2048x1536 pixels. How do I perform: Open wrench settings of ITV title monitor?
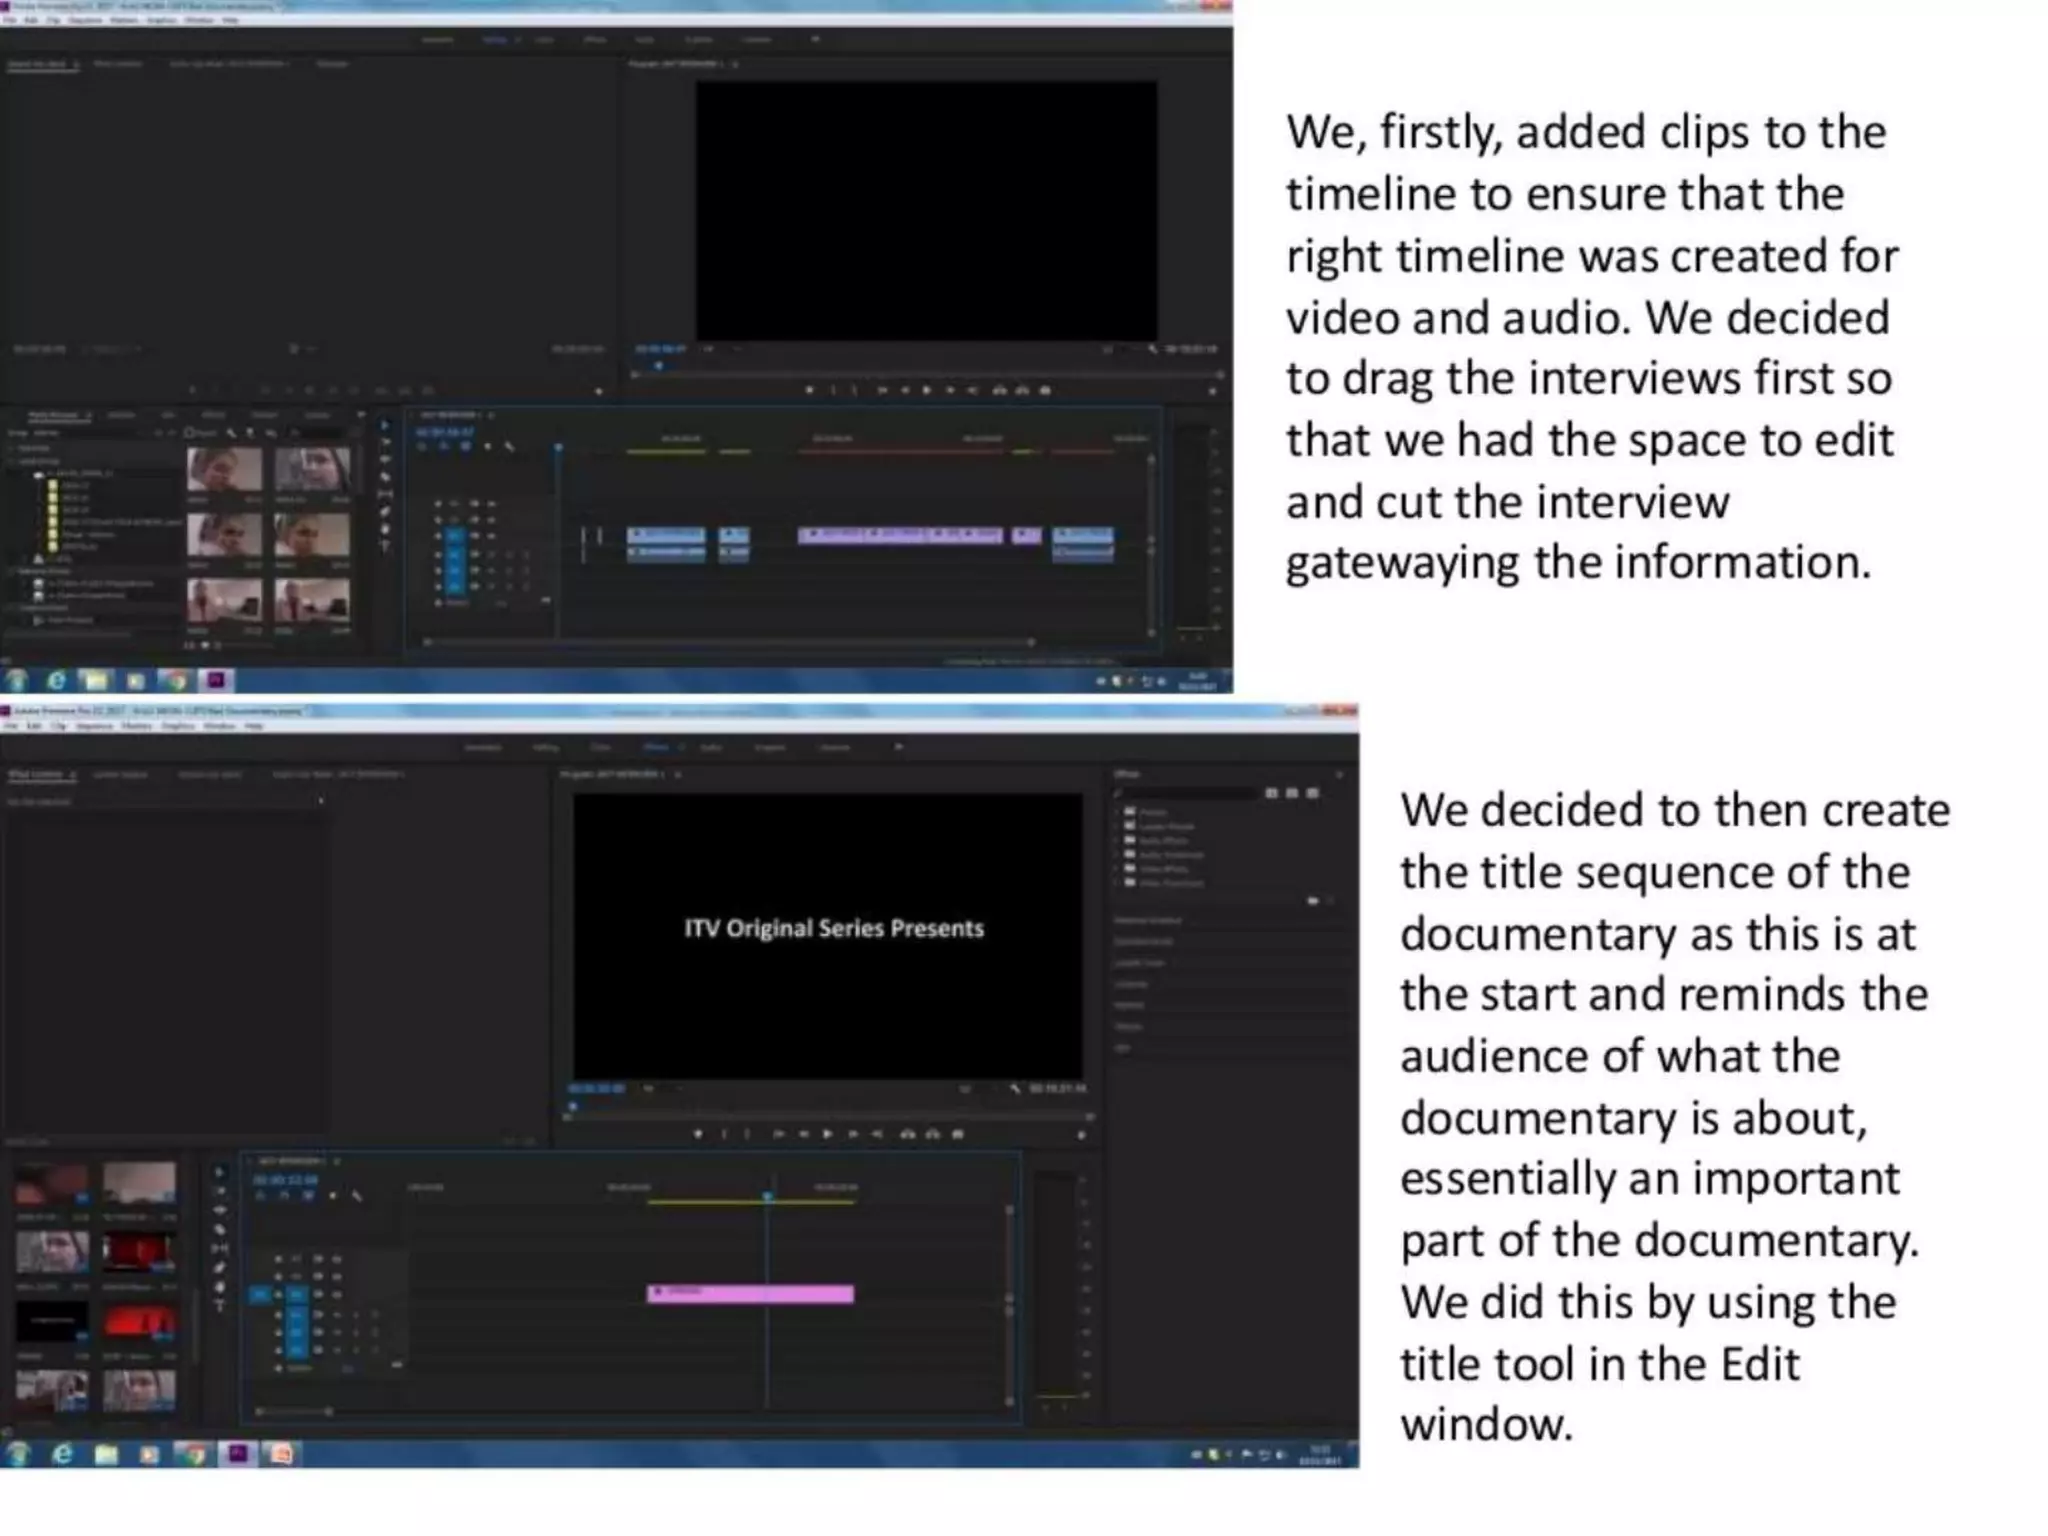[1015, 1088]
